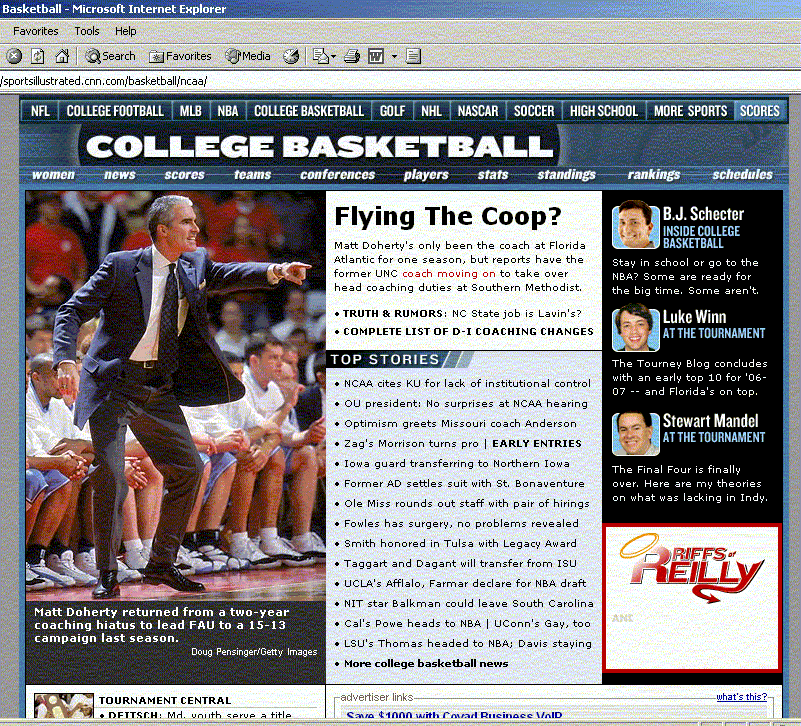The height and width of the screenshot is (726, 801).
Task: Select the MORE SPORTS navigation tab
Action: (690, 111)
